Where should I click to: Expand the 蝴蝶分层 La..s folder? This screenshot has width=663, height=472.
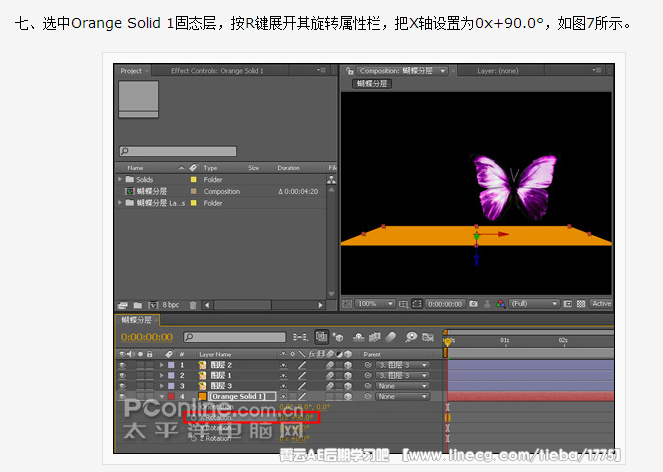click(120, 203)
